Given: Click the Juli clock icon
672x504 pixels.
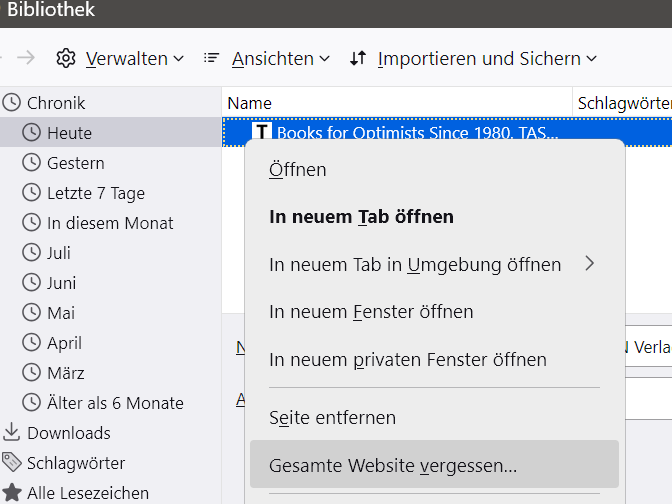Looking at the screenshot, I should click(x=32, y=253).
